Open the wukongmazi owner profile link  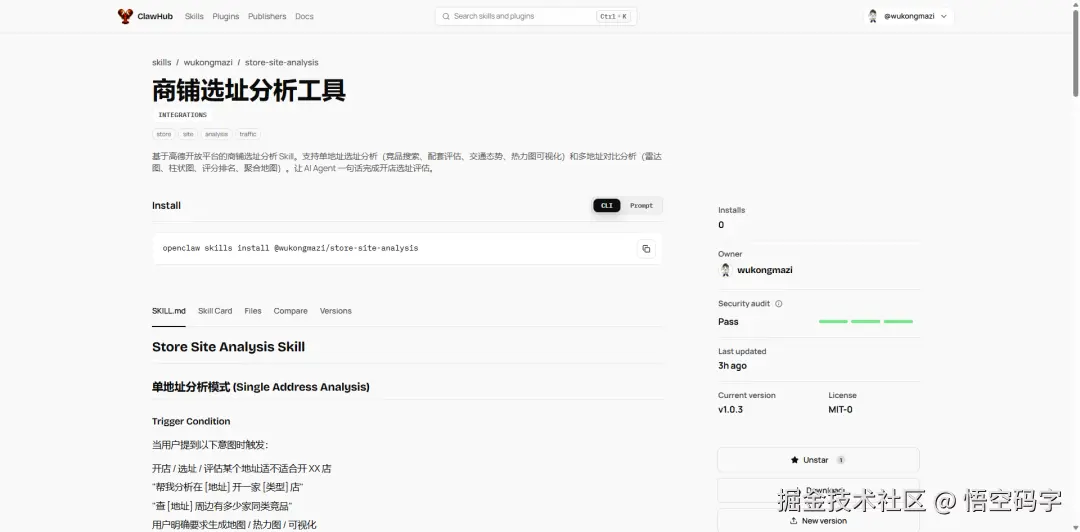765,270
